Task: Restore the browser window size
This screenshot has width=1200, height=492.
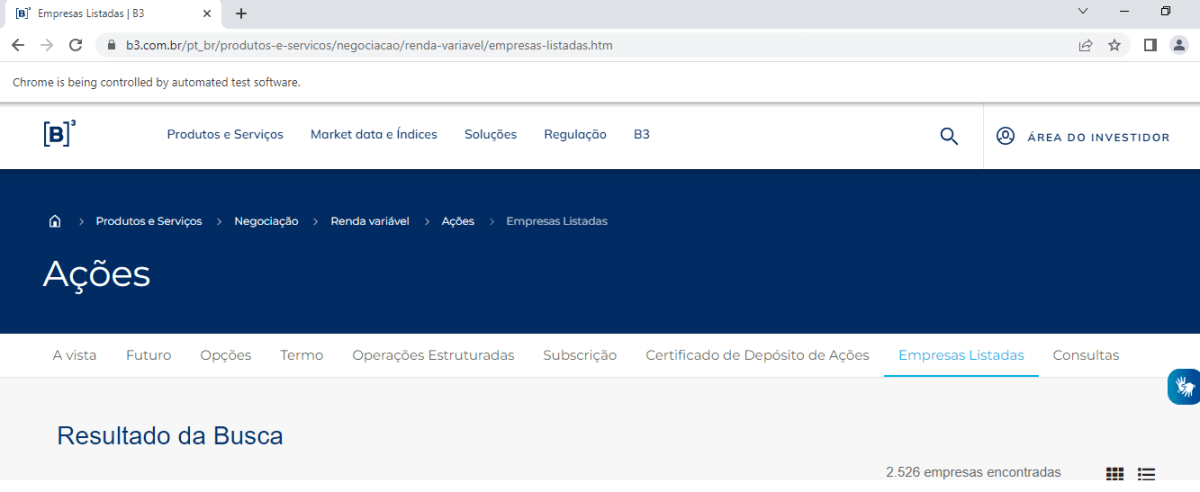Action: click(x=1166, y=11)
